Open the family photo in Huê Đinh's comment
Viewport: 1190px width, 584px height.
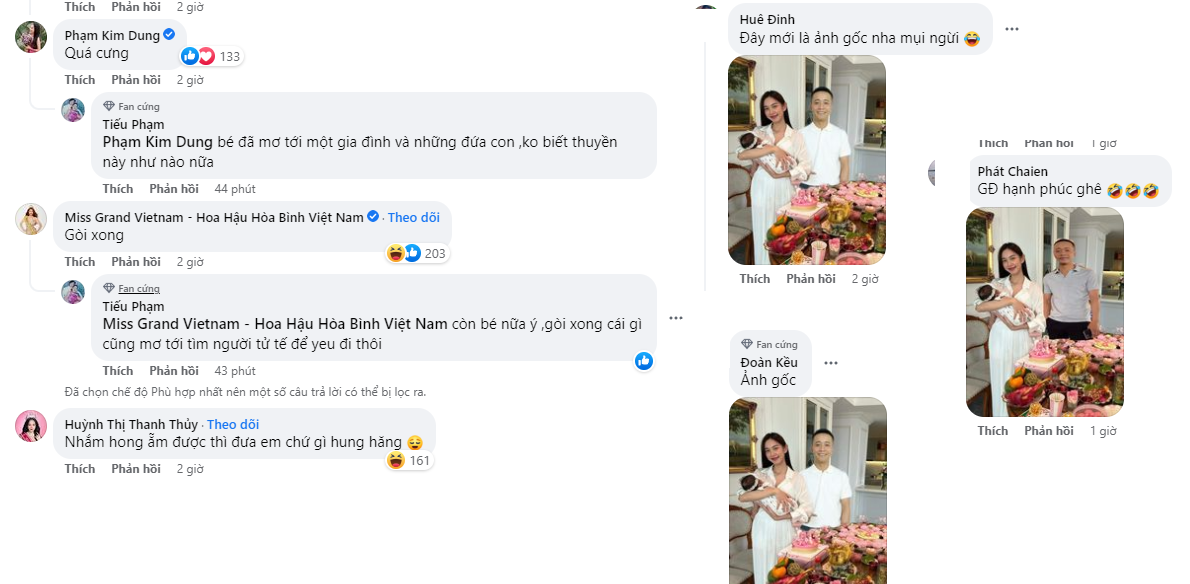pos(807,160)
